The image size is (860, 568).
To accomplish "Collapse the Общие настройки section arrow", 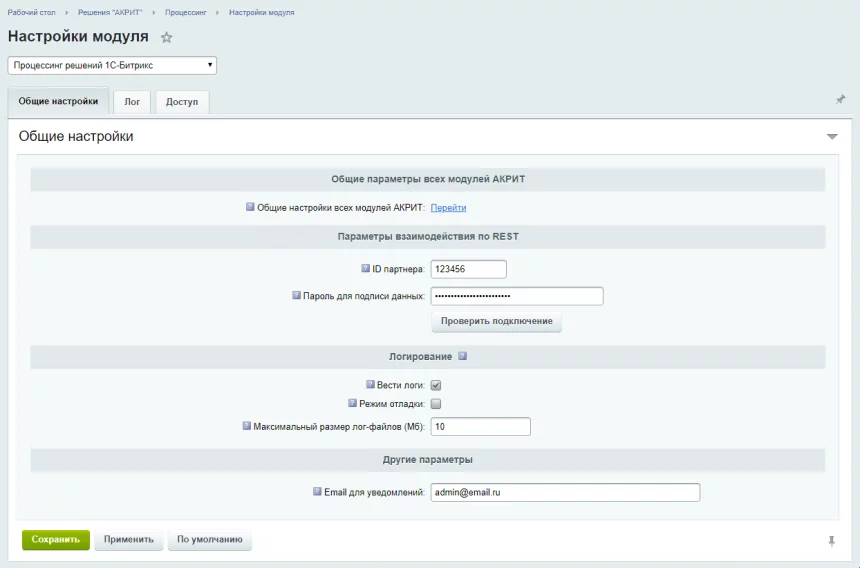I will [832, 137].
